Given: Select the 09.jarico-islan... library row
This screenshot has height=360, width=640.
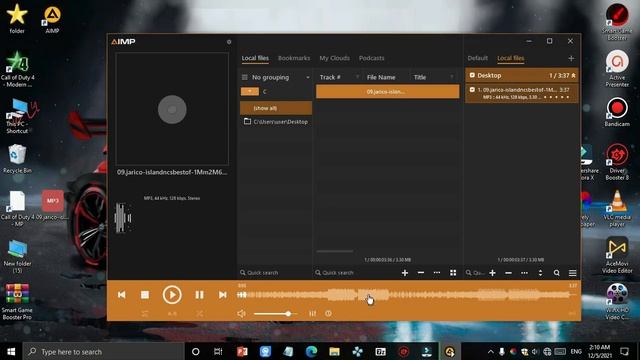Looking at the screenshot, I should coord(387,91).
